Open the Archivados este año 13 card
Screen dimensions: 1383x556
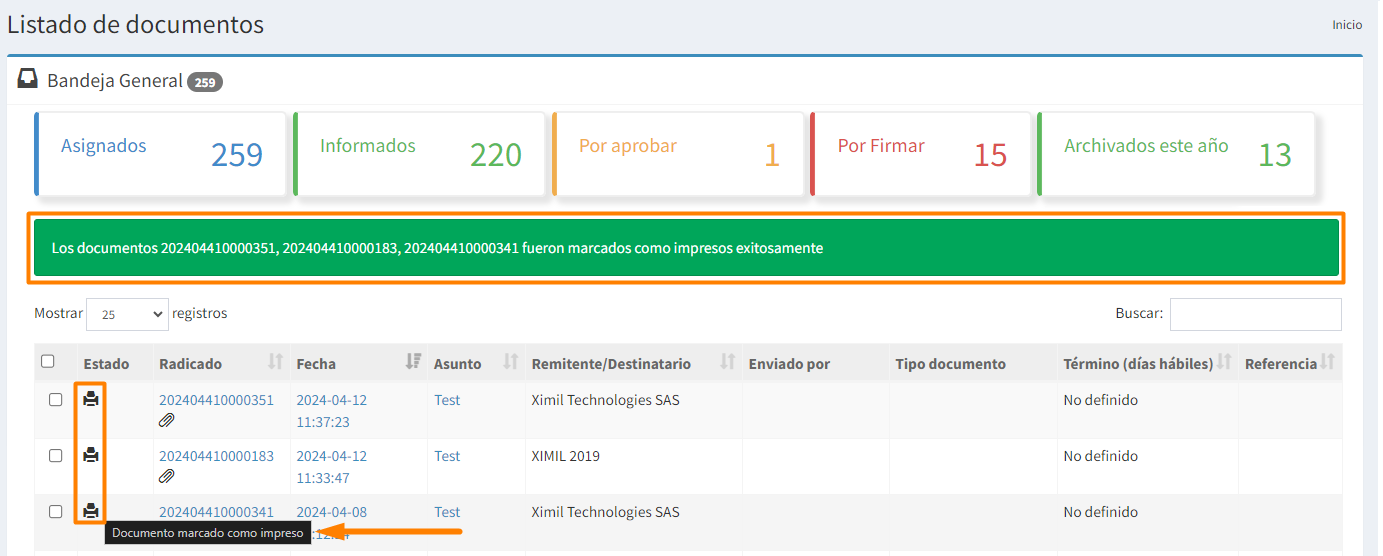pos(1177,153)
